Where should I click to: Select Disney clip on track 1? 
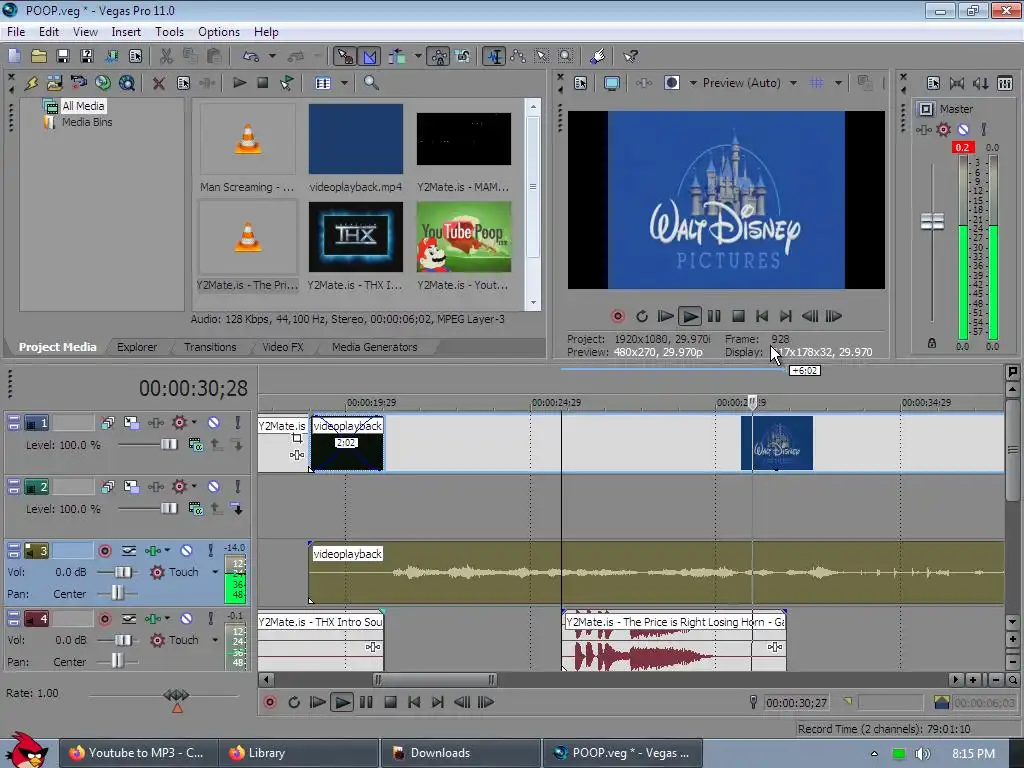776,443
